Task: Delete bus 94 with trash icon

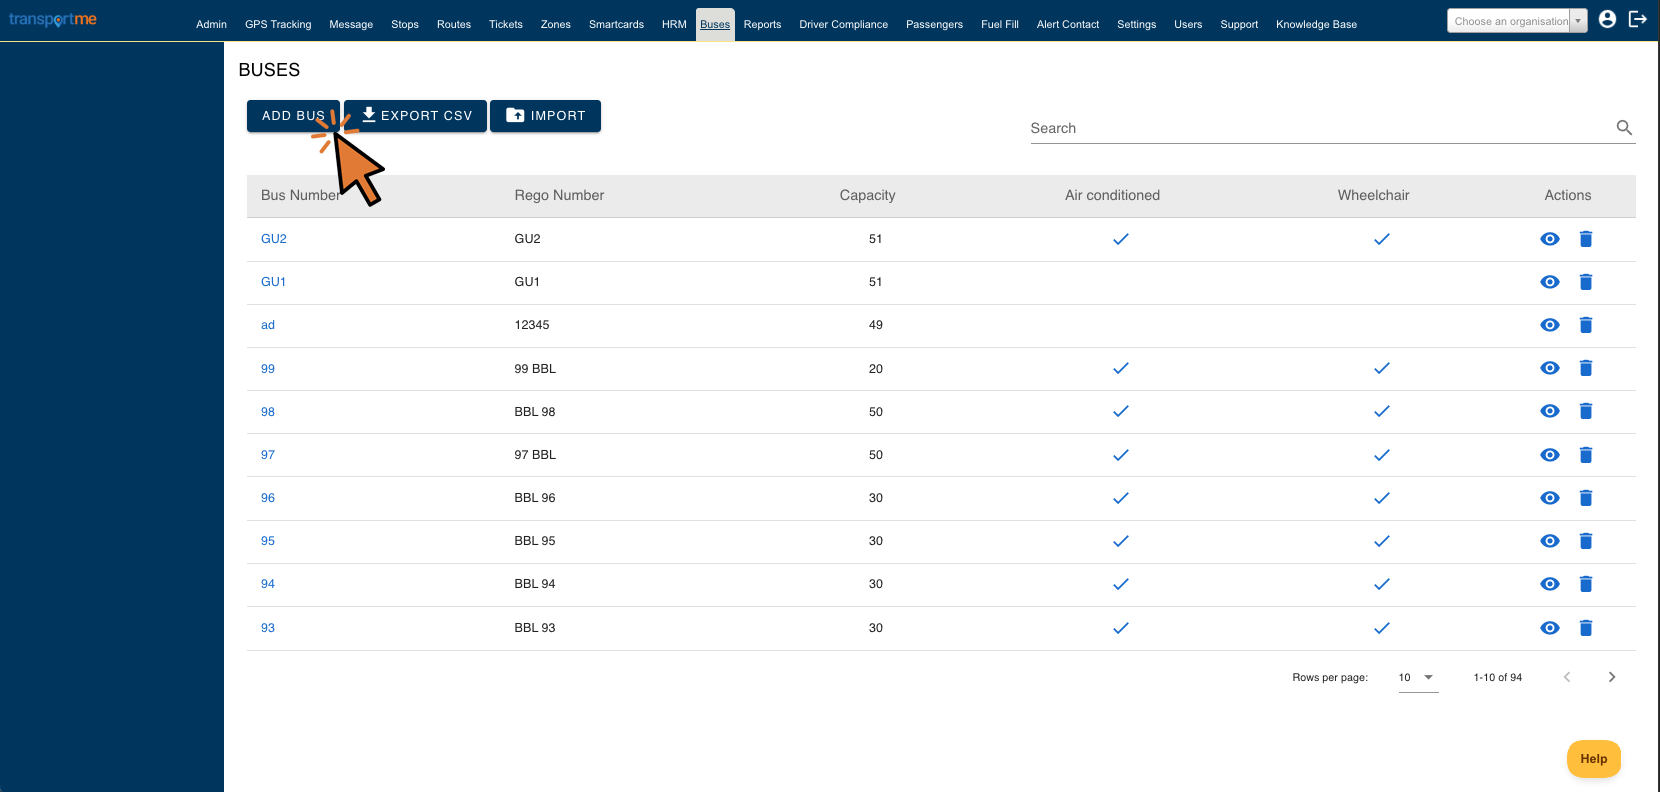Action: (1586, 584)
